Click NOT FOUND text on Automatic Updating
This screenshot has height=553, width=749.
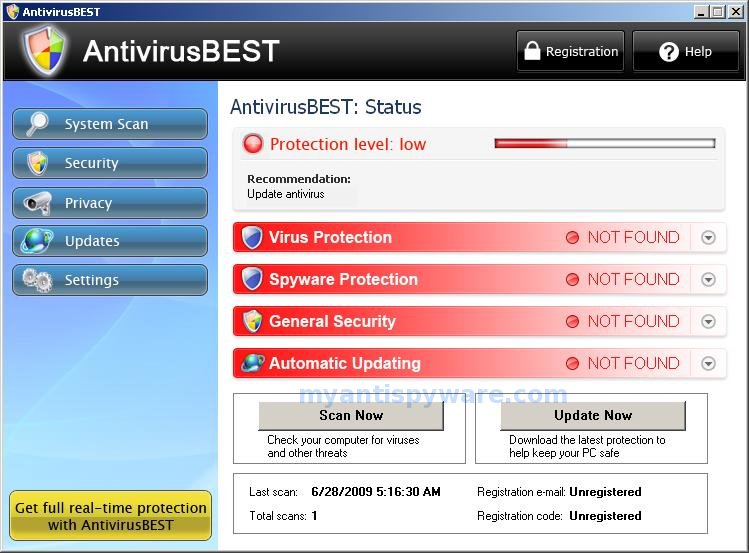tap(633, 363)
